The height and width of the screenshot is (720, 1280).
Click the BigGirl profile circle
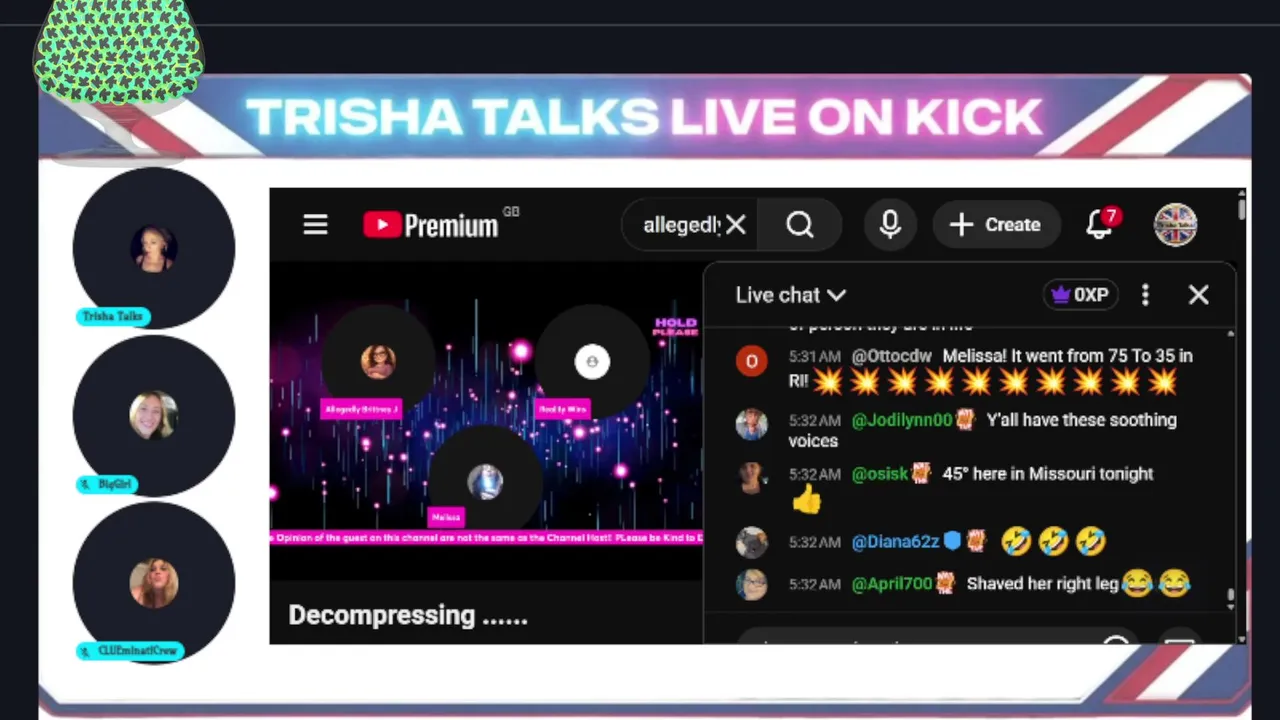(154, 416)
